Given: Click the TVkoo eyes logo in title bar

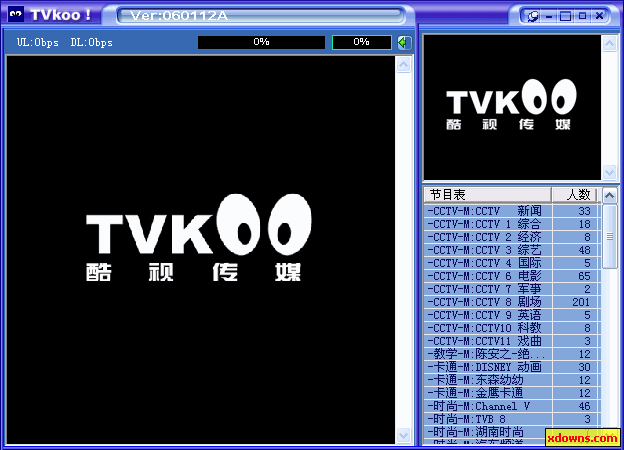Looking at the screenshot, I should point(16,15).
